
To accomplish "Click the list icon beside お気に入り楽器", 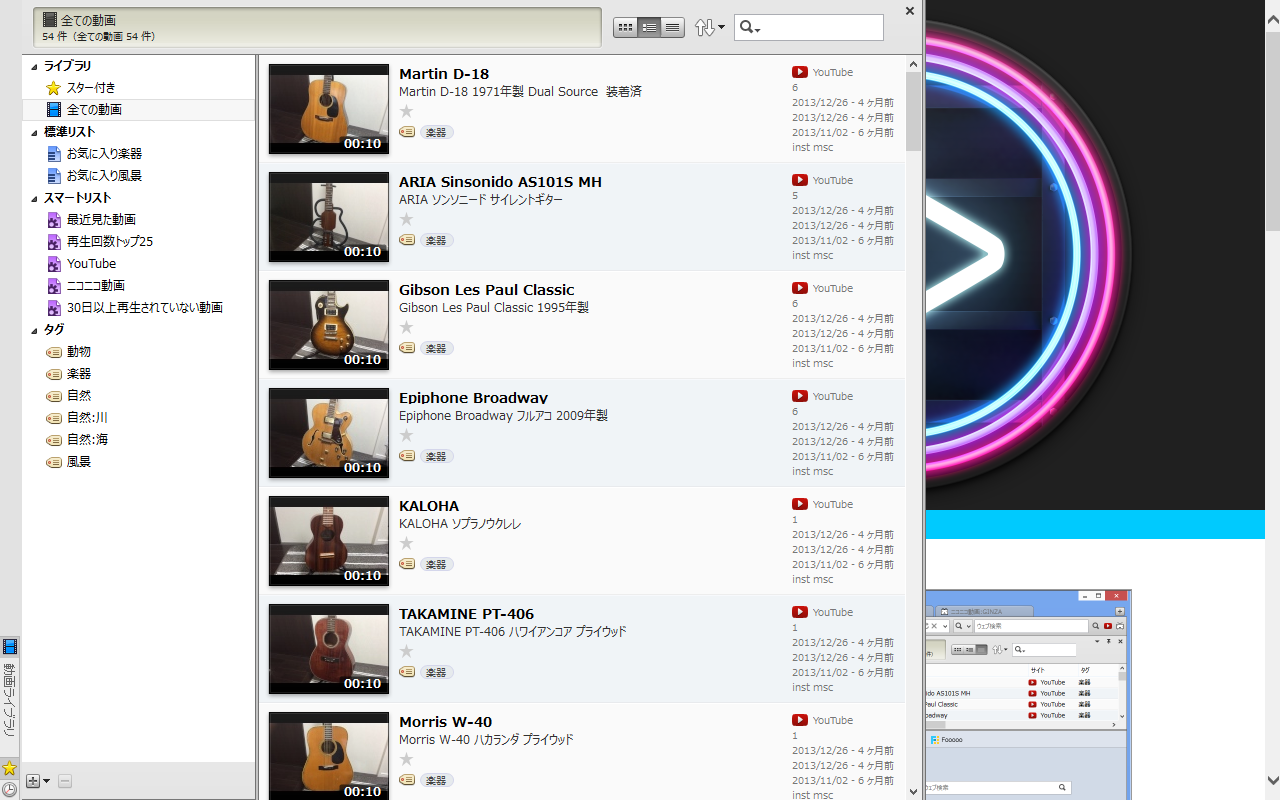I will (x=54, y=154).
